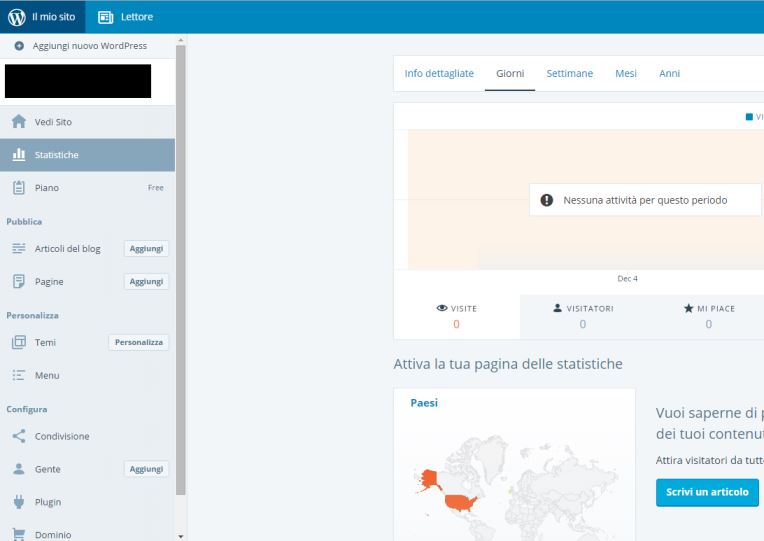Click the Condivisione share icon
Image resolution: width=764 pixels, height=541 pixels.
18,436
